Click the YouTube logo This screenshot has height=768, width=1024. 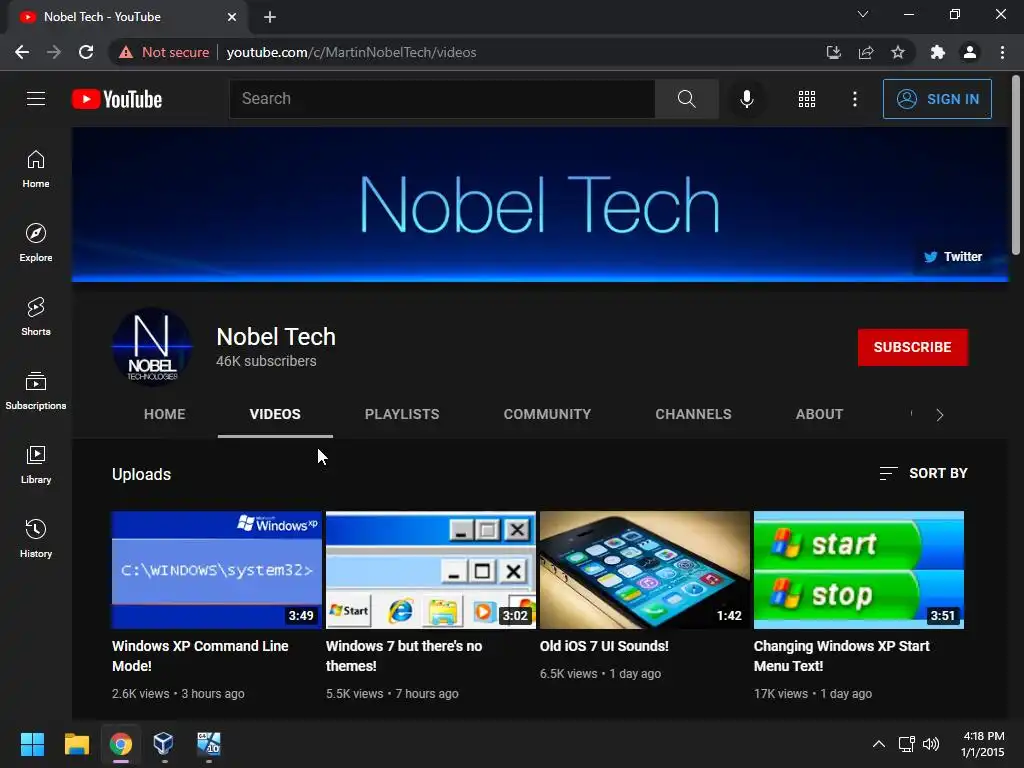117,99
